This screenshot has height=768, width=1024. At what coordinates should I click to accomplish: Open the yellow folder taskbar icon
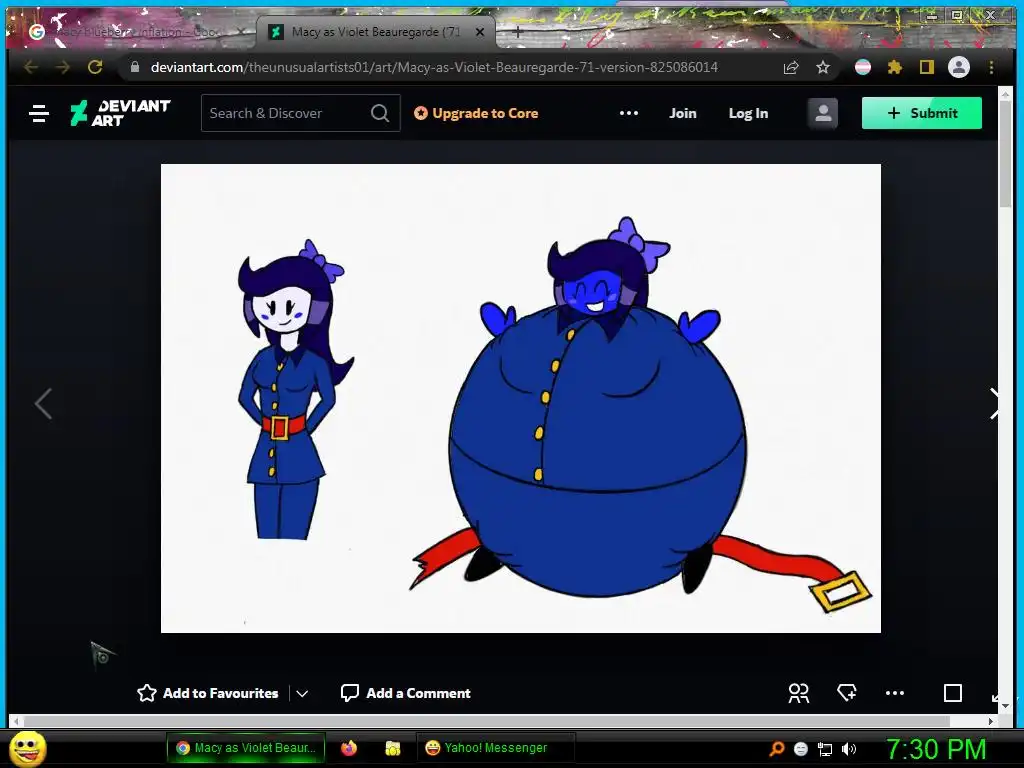click(392, 748)
